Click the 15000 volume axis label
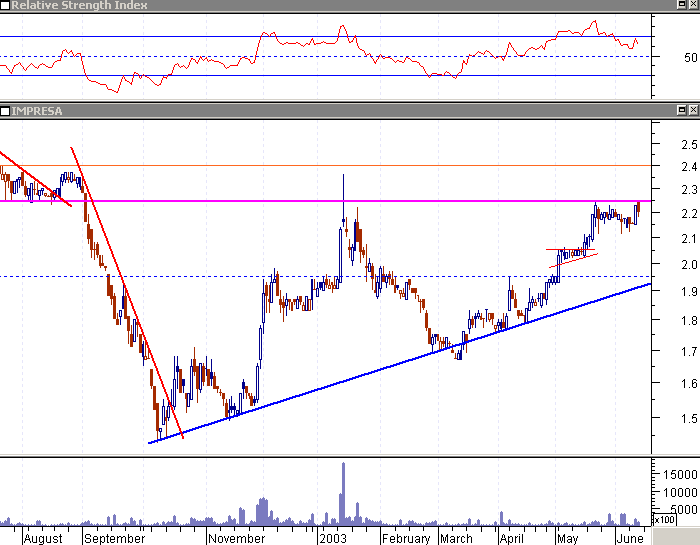Image resolution: width=700 pixels, height=545 pixels. coord(680,475)
